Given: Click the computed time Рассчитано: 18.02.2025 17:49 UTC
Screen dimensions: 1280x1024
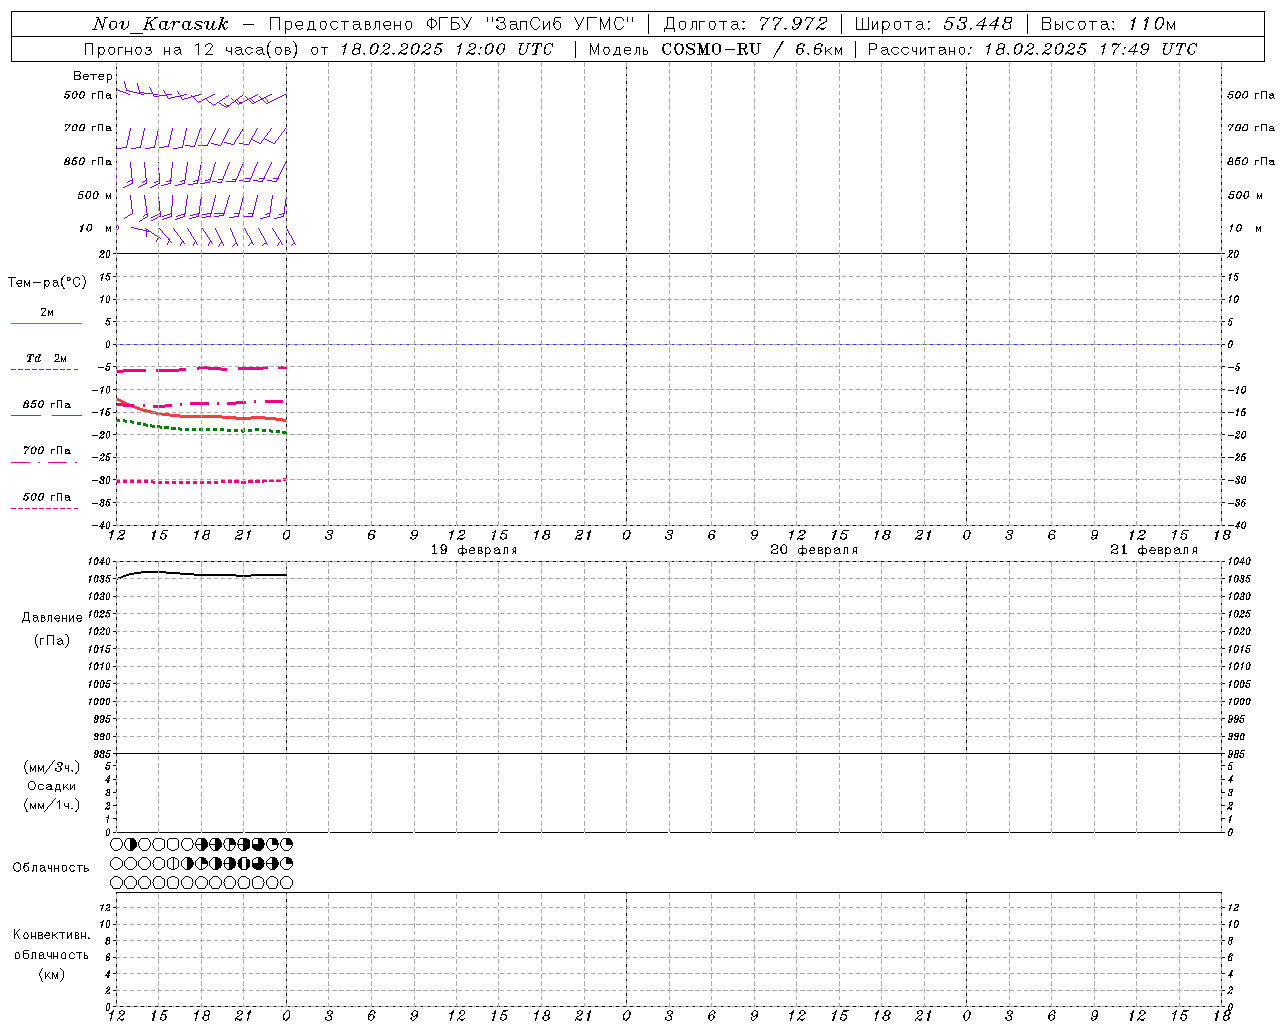Looking at the screenshot, I should pyautogui.click(x=1032, y=49).
